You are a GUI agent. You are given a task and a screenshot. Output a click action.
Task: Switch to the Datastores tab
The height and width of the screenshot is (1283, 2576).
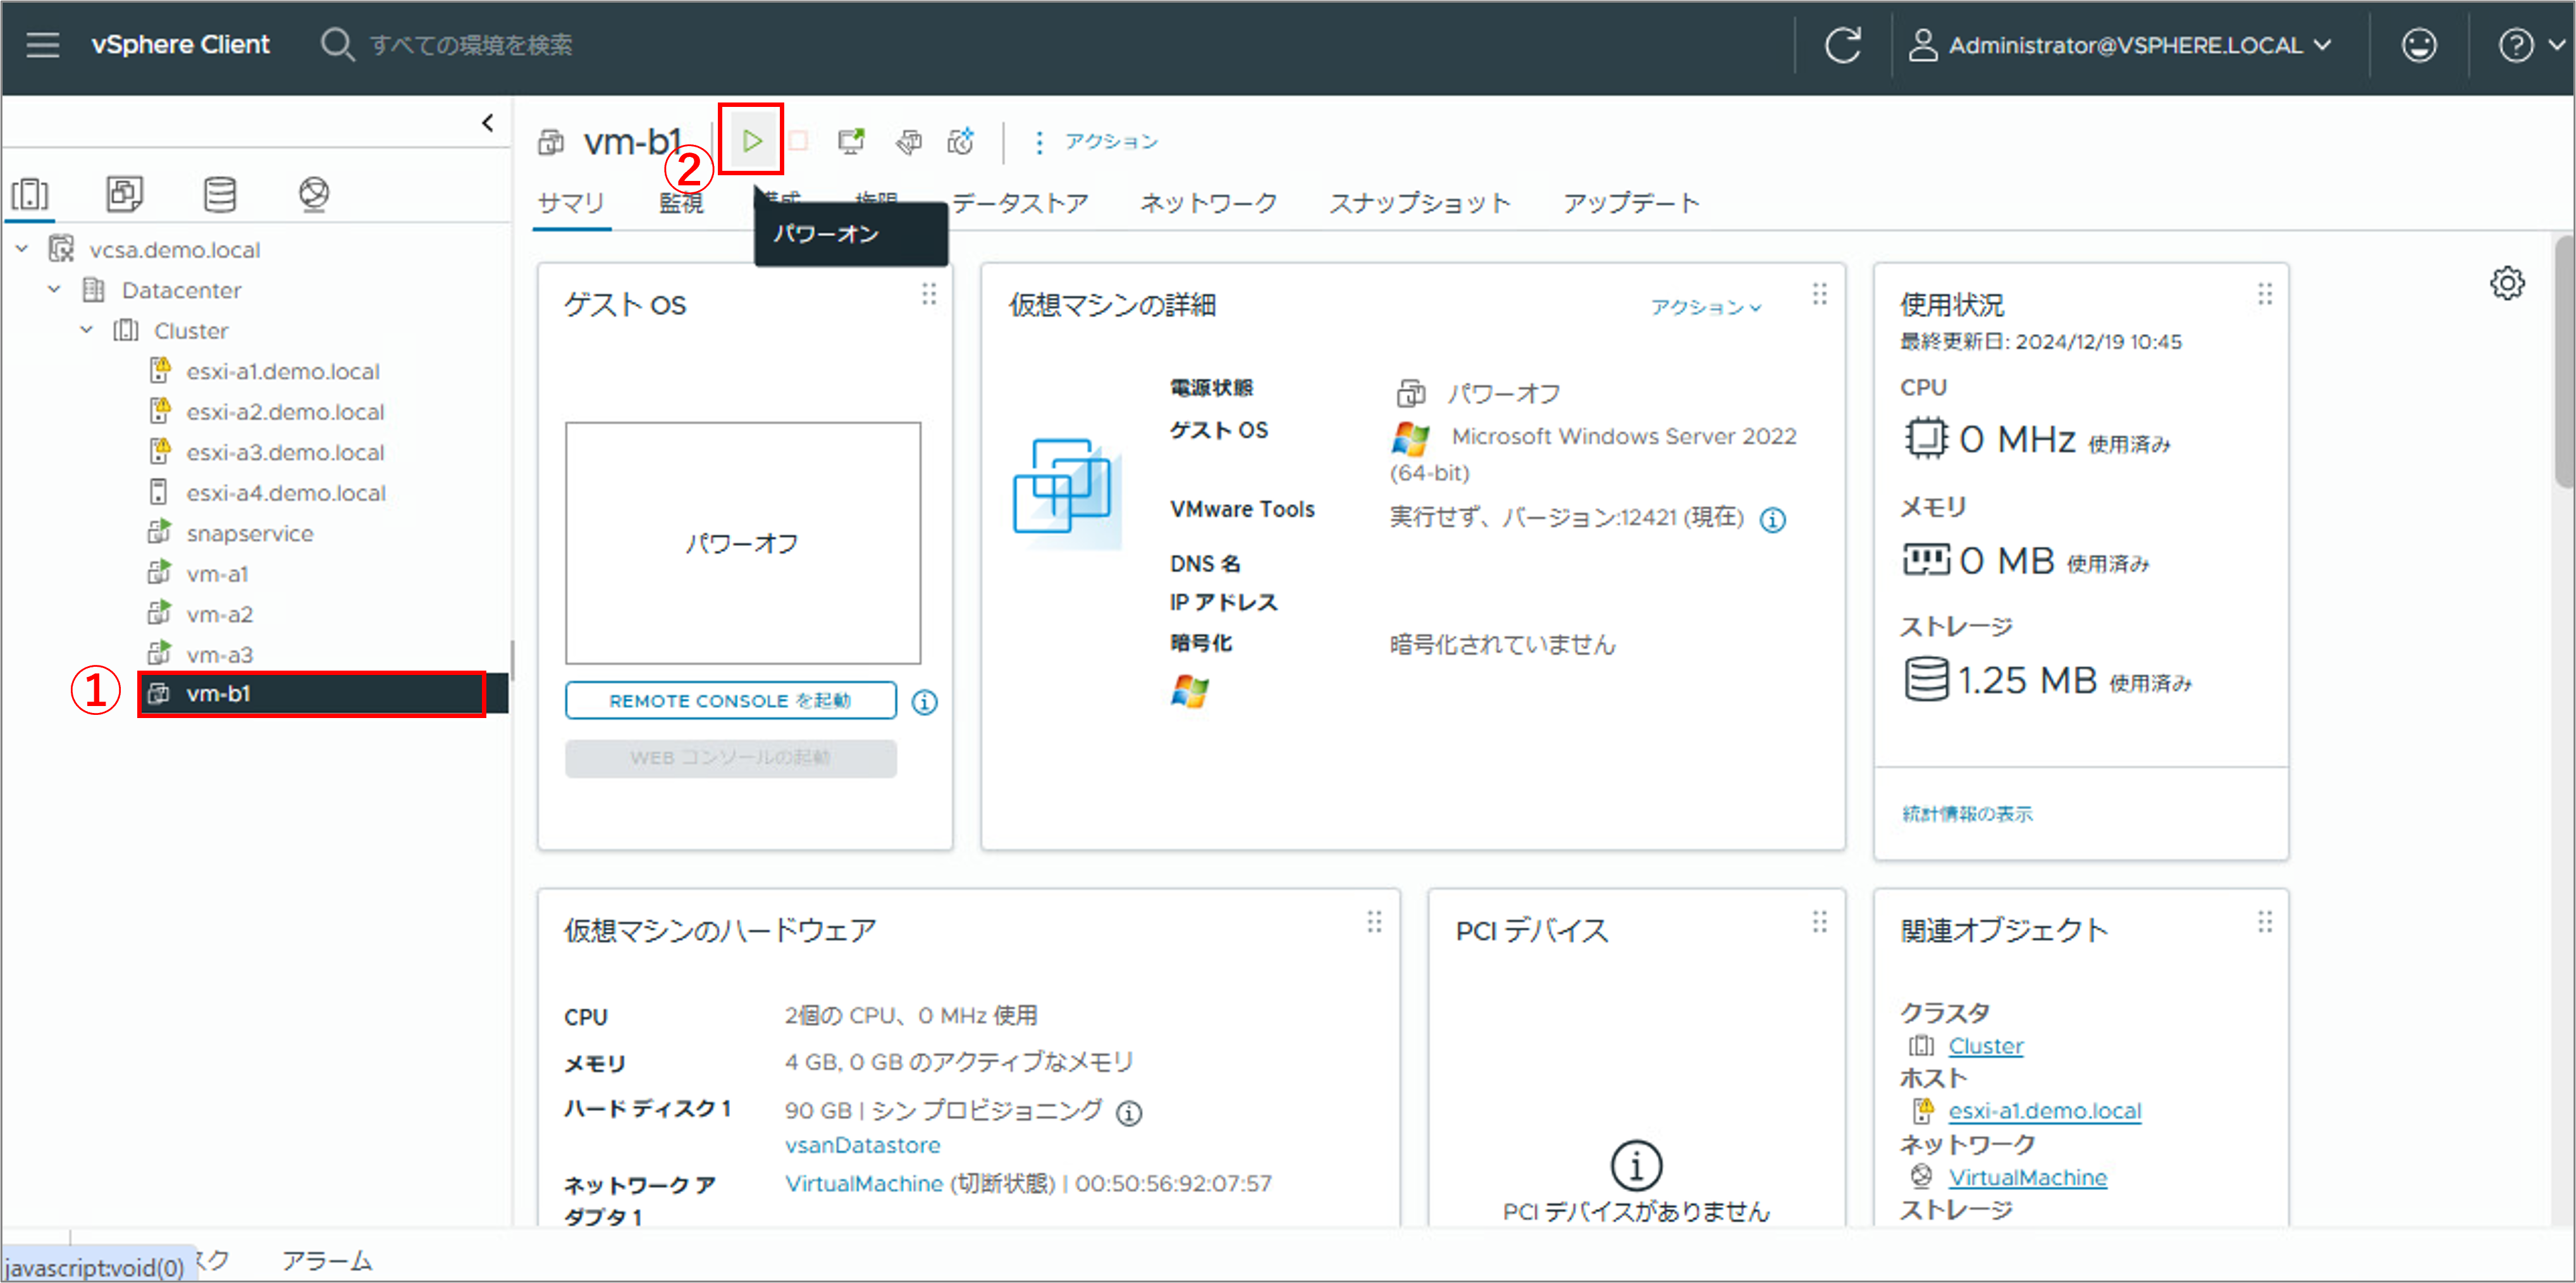tap(1019, 203)
